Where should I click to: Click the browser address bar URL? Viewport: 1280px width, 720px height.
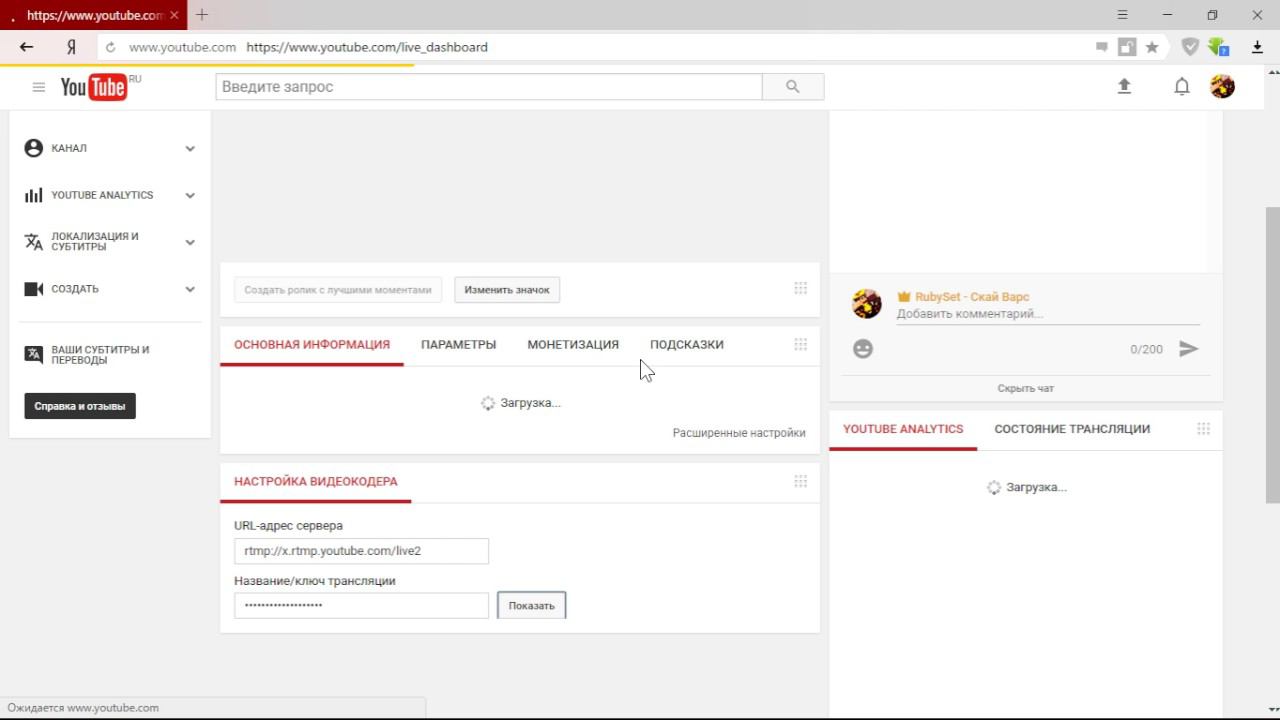[x=367, y=47]
